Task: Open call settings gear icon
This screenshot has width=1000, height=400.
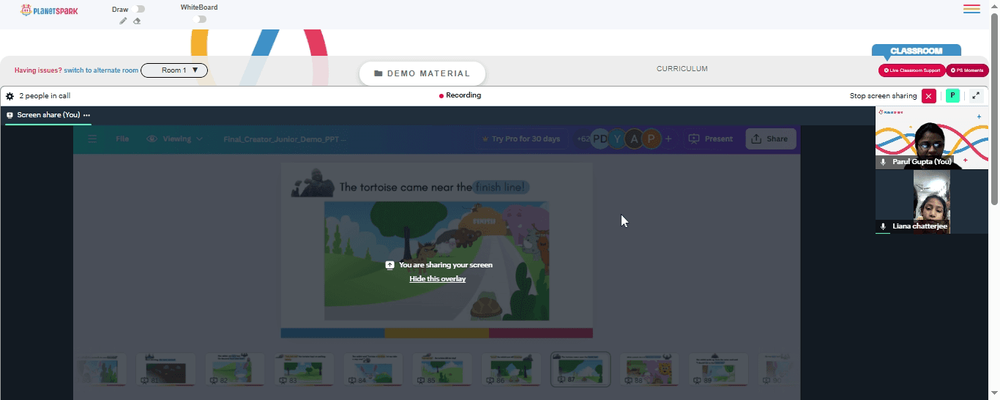Action: point(10,96)
